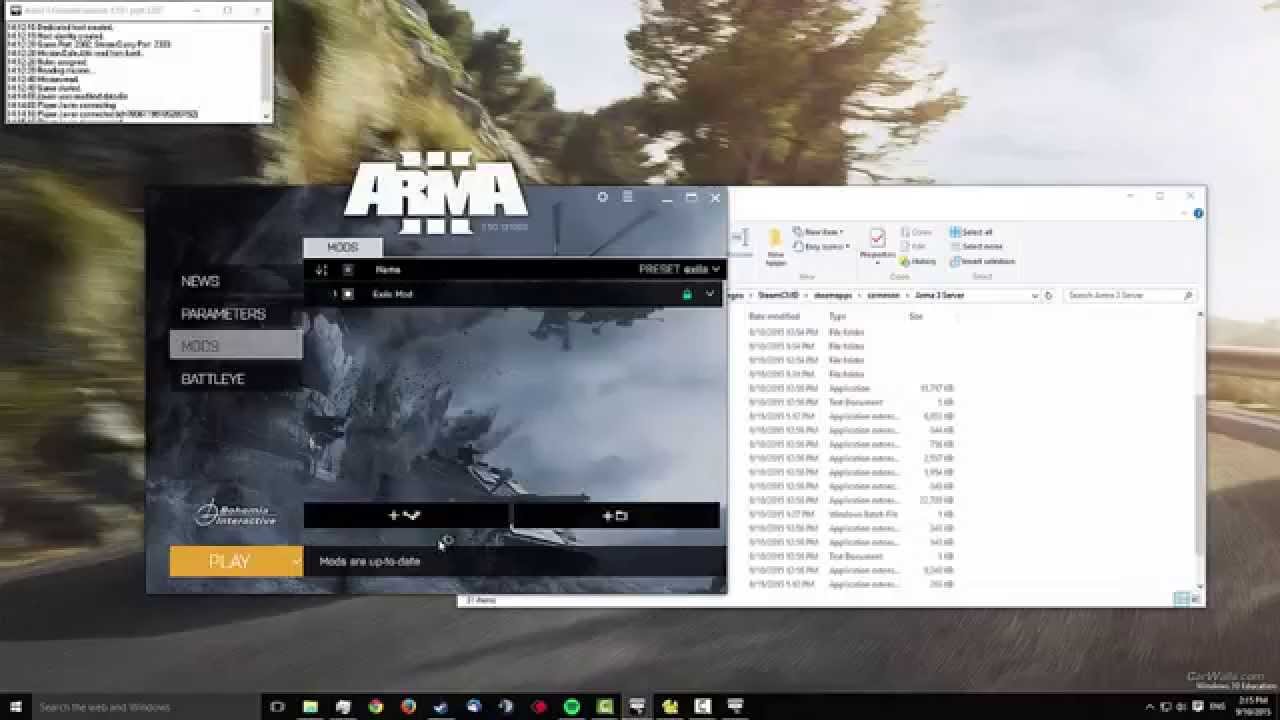Click the green lock icon on Exile Mod
1280x720 pixels.
686,294
